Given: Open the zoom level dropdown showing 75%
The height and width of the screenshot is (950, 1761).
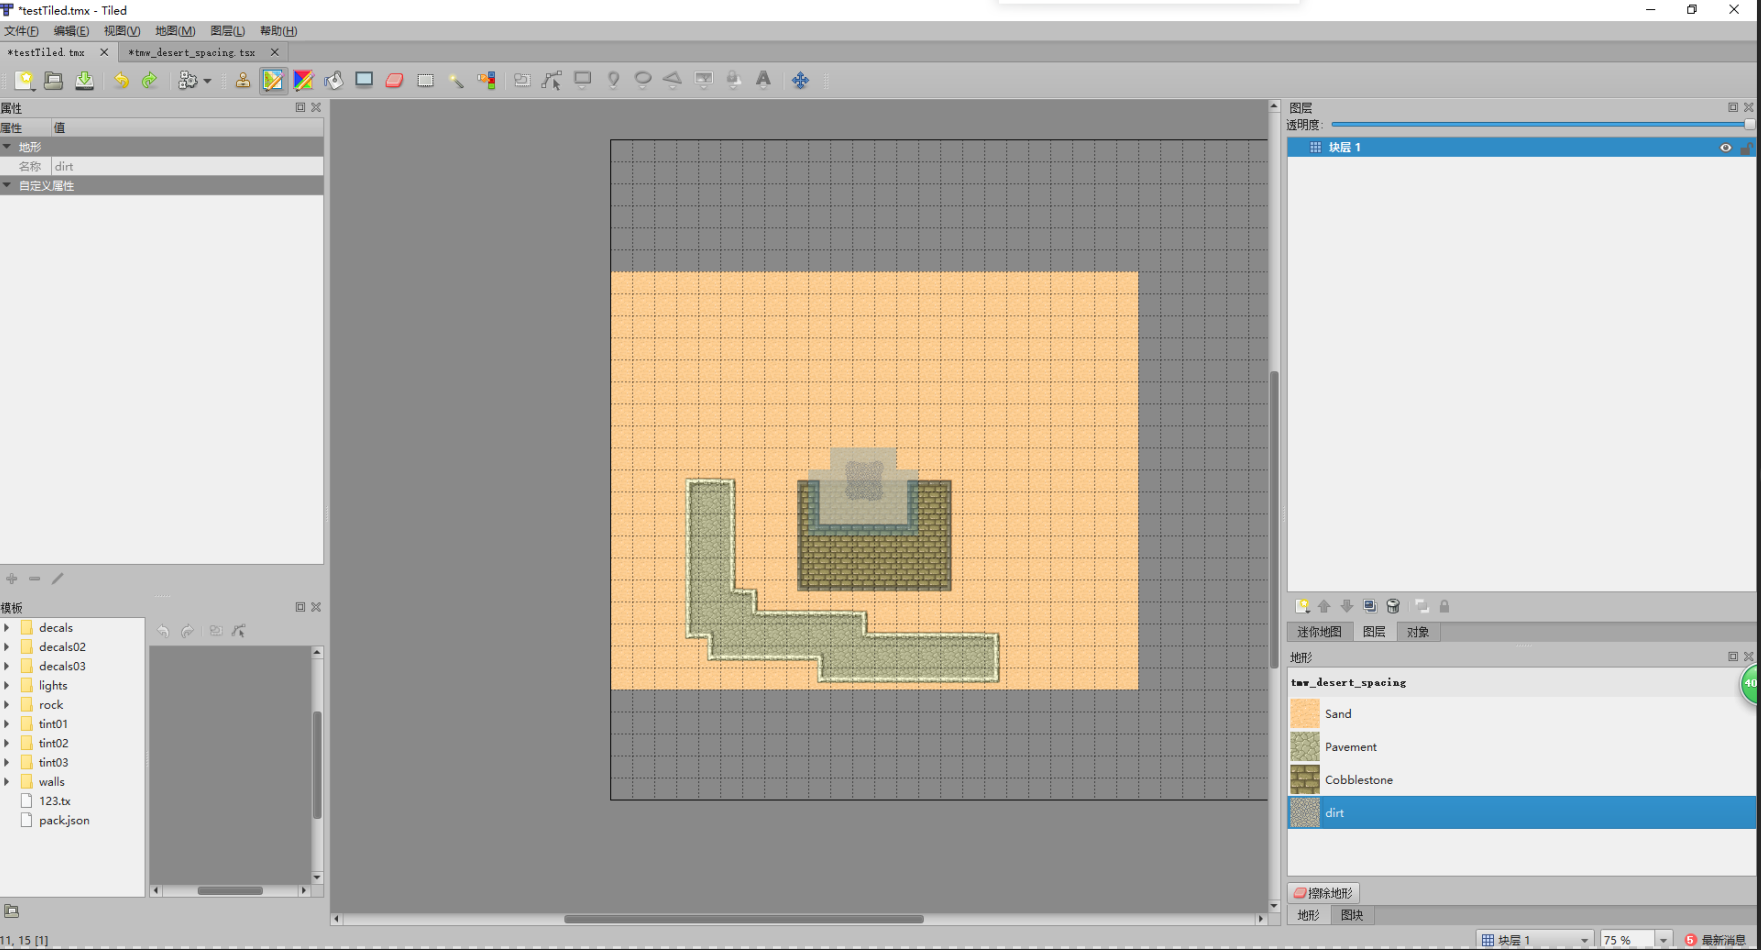Looking at the screenshot, I should (1636, 939).
